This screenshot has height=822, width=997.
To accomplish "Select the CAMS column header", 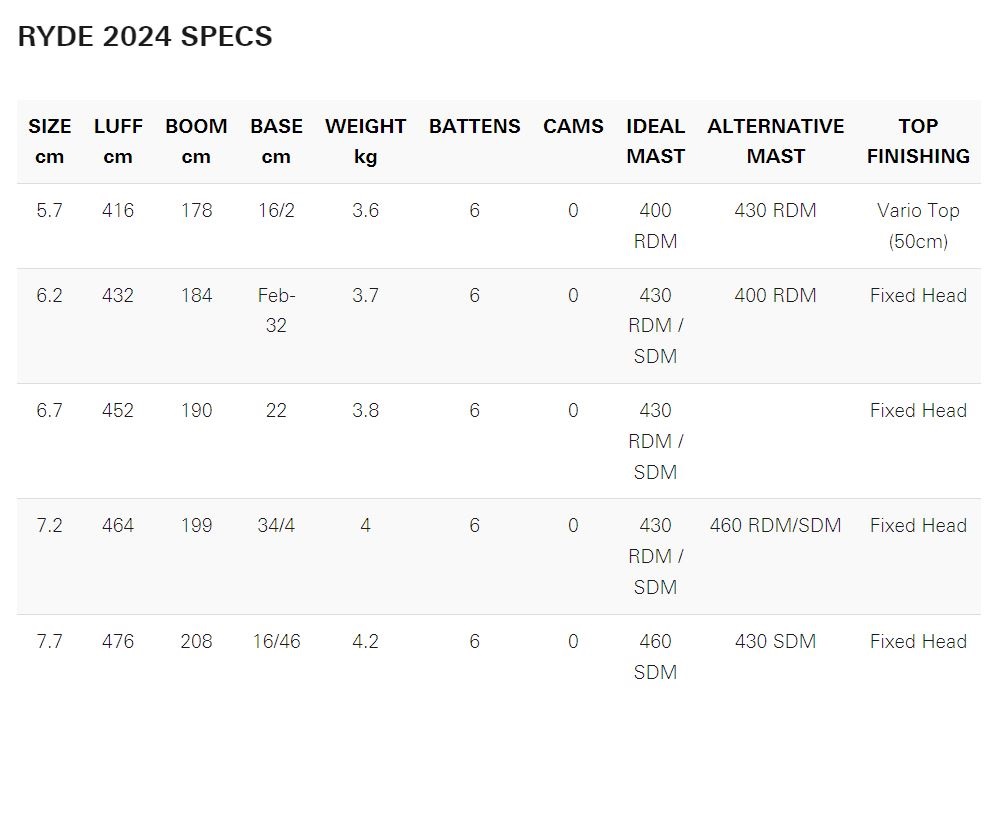I will click(573, 126).
